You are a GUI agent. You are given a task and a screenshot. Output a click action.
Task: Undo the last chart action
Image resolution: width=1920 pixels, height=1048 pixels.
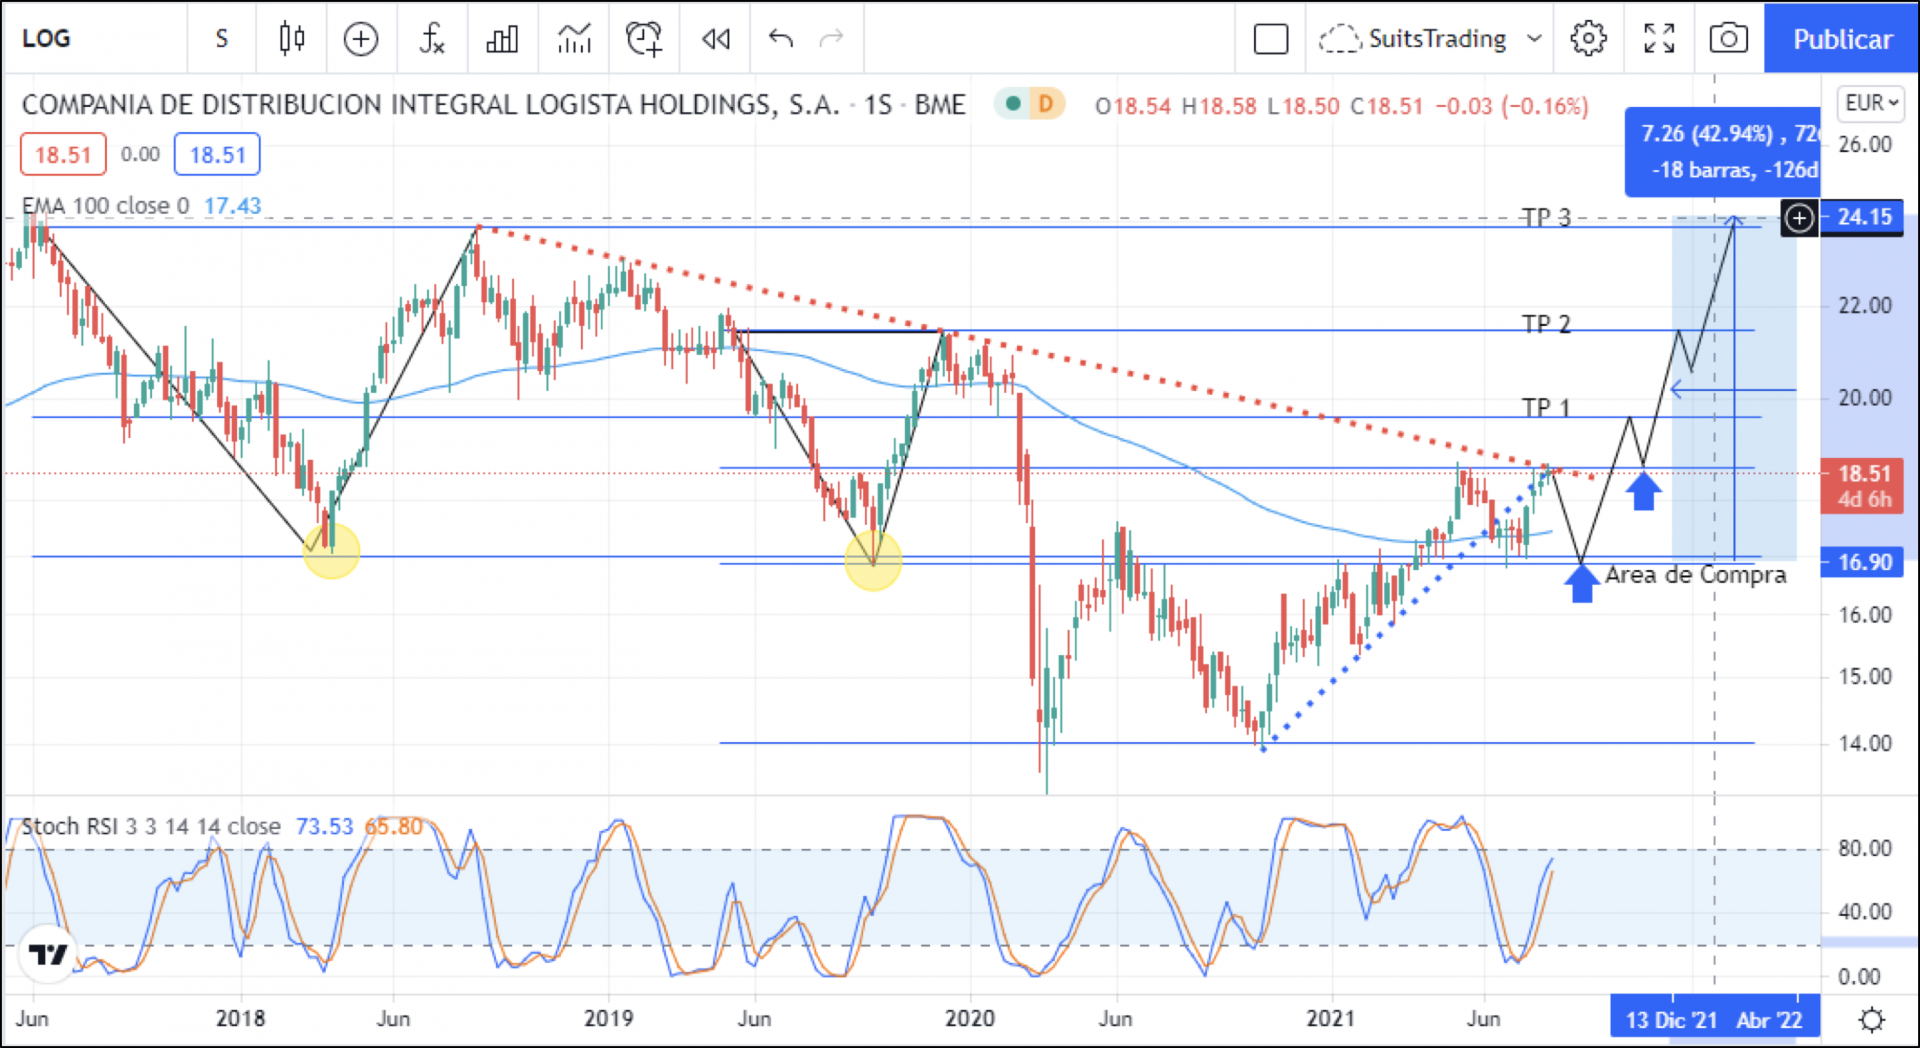(780, 39)
